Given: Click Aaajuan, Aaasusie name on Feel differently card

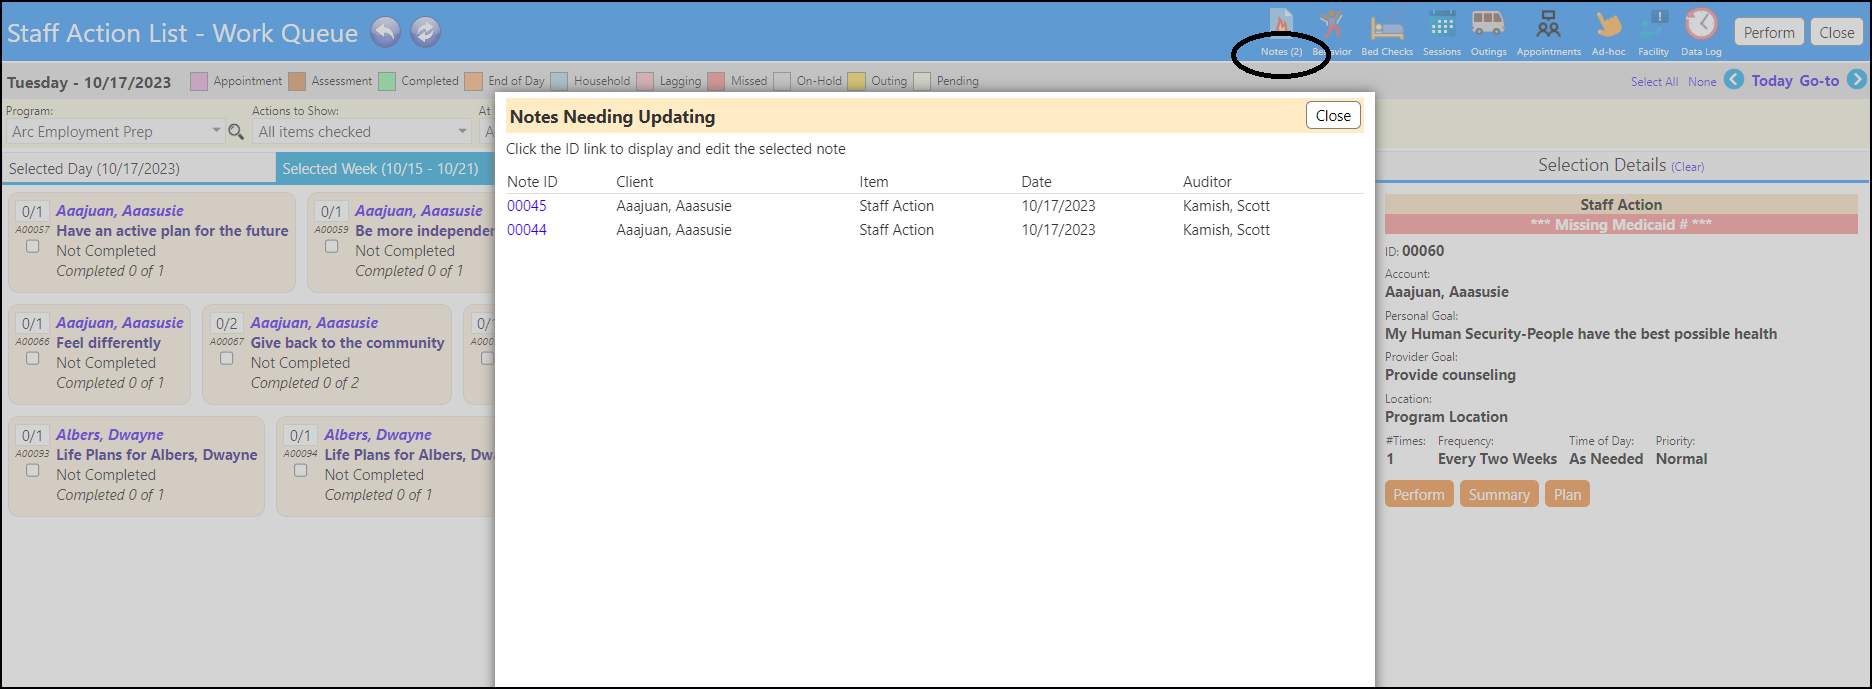Looking at the screenshot, I should pyautogui.click(x=120, y=323).
